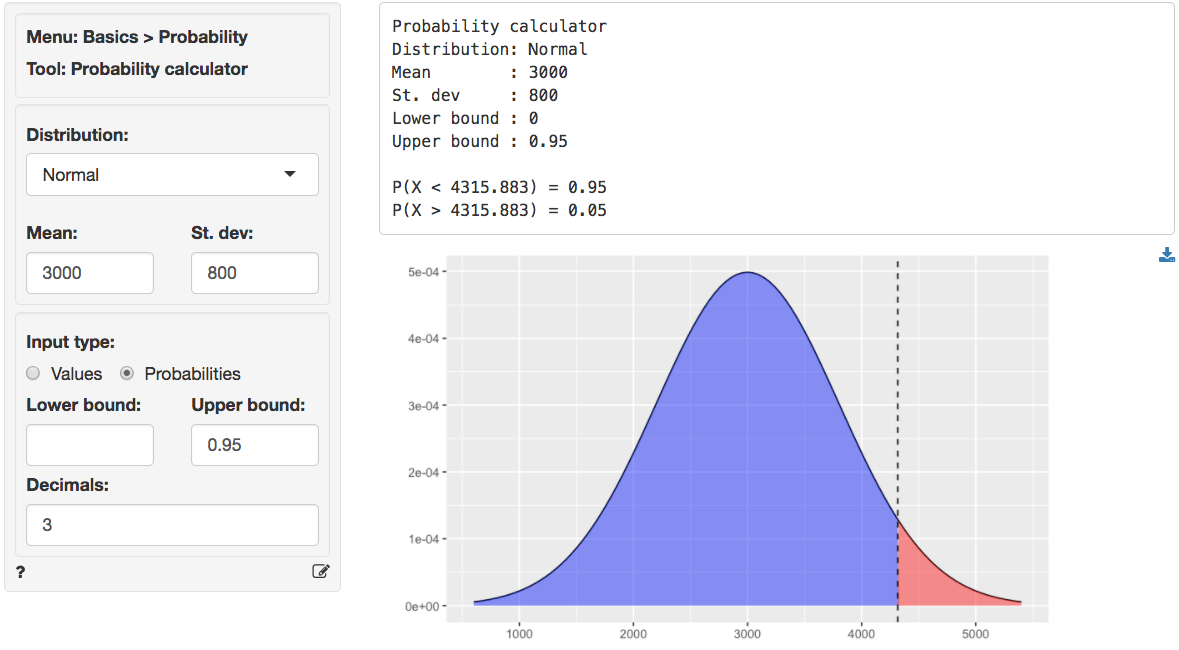Viewport: 1179px width, 650px height.
Task: Click the 'Menu: Basics > Probability' heading
Action: pos(137,37)
